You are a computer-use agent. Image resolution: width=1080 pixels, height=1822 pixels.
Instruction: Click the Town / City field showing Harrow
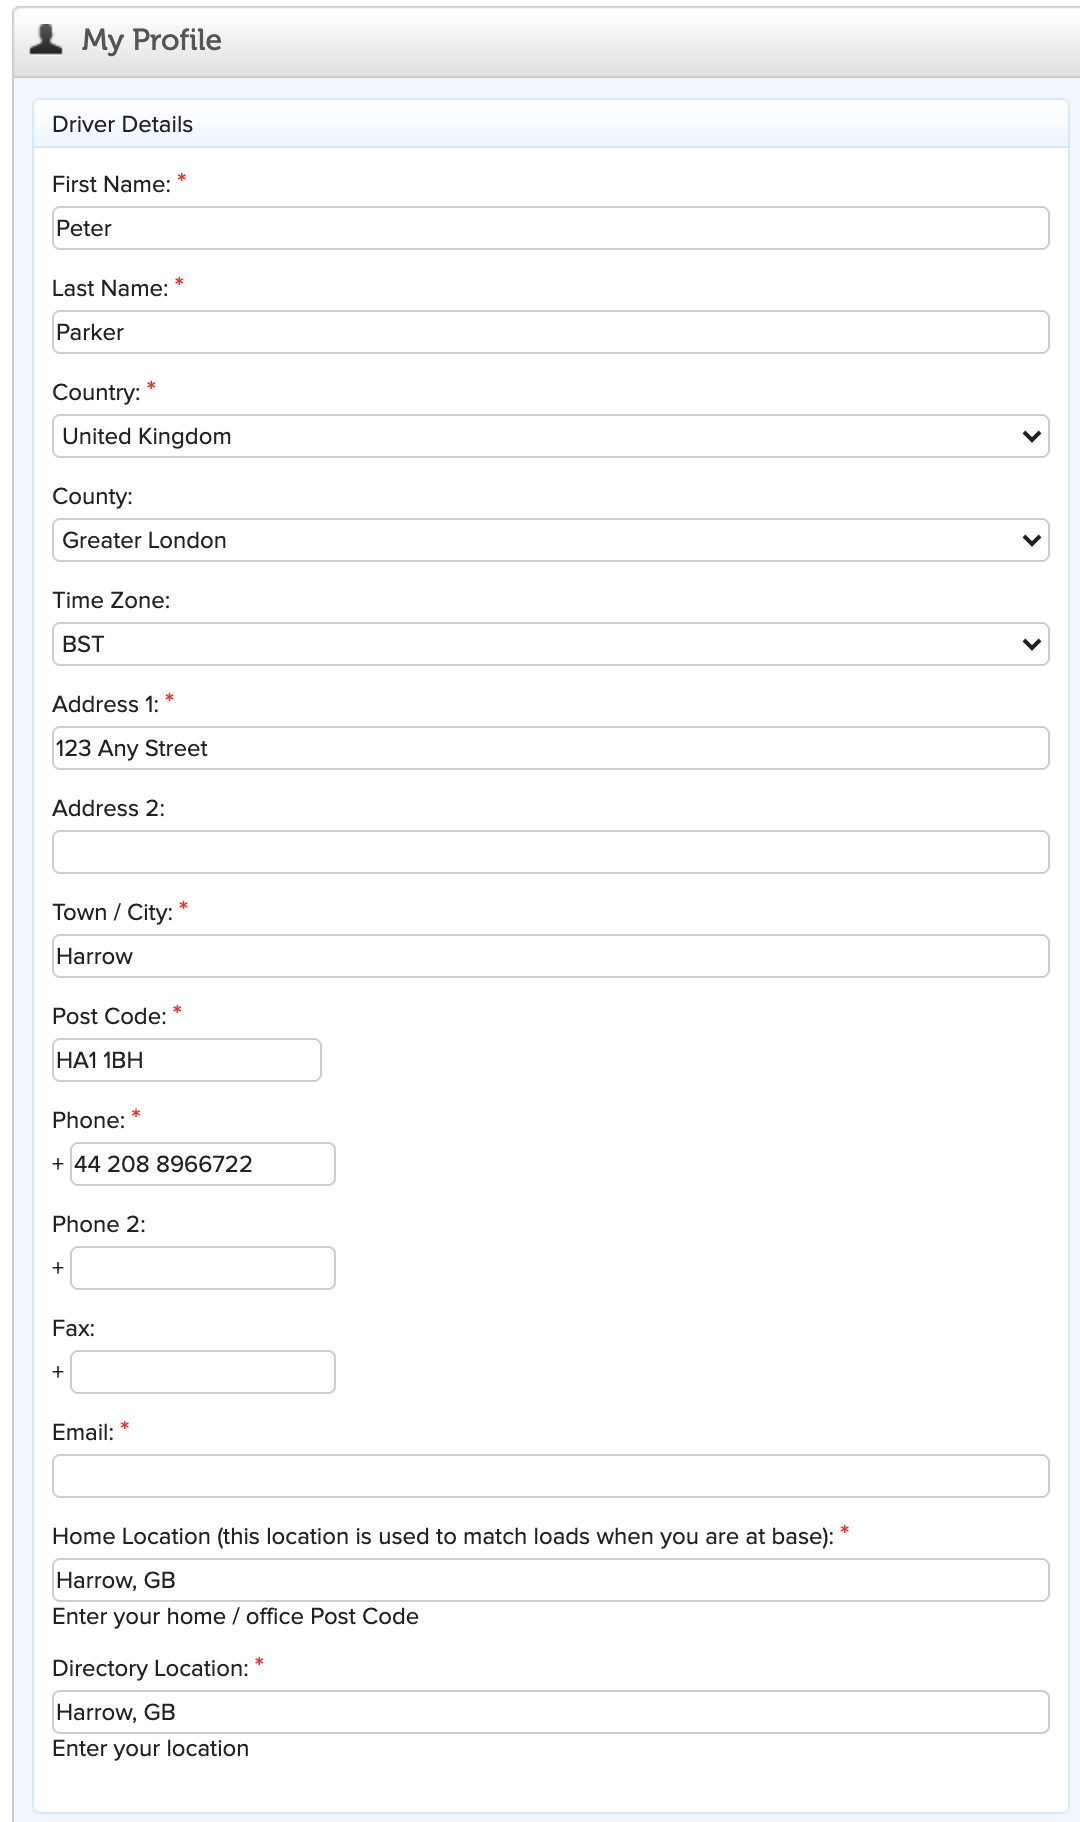pos(550,956)
